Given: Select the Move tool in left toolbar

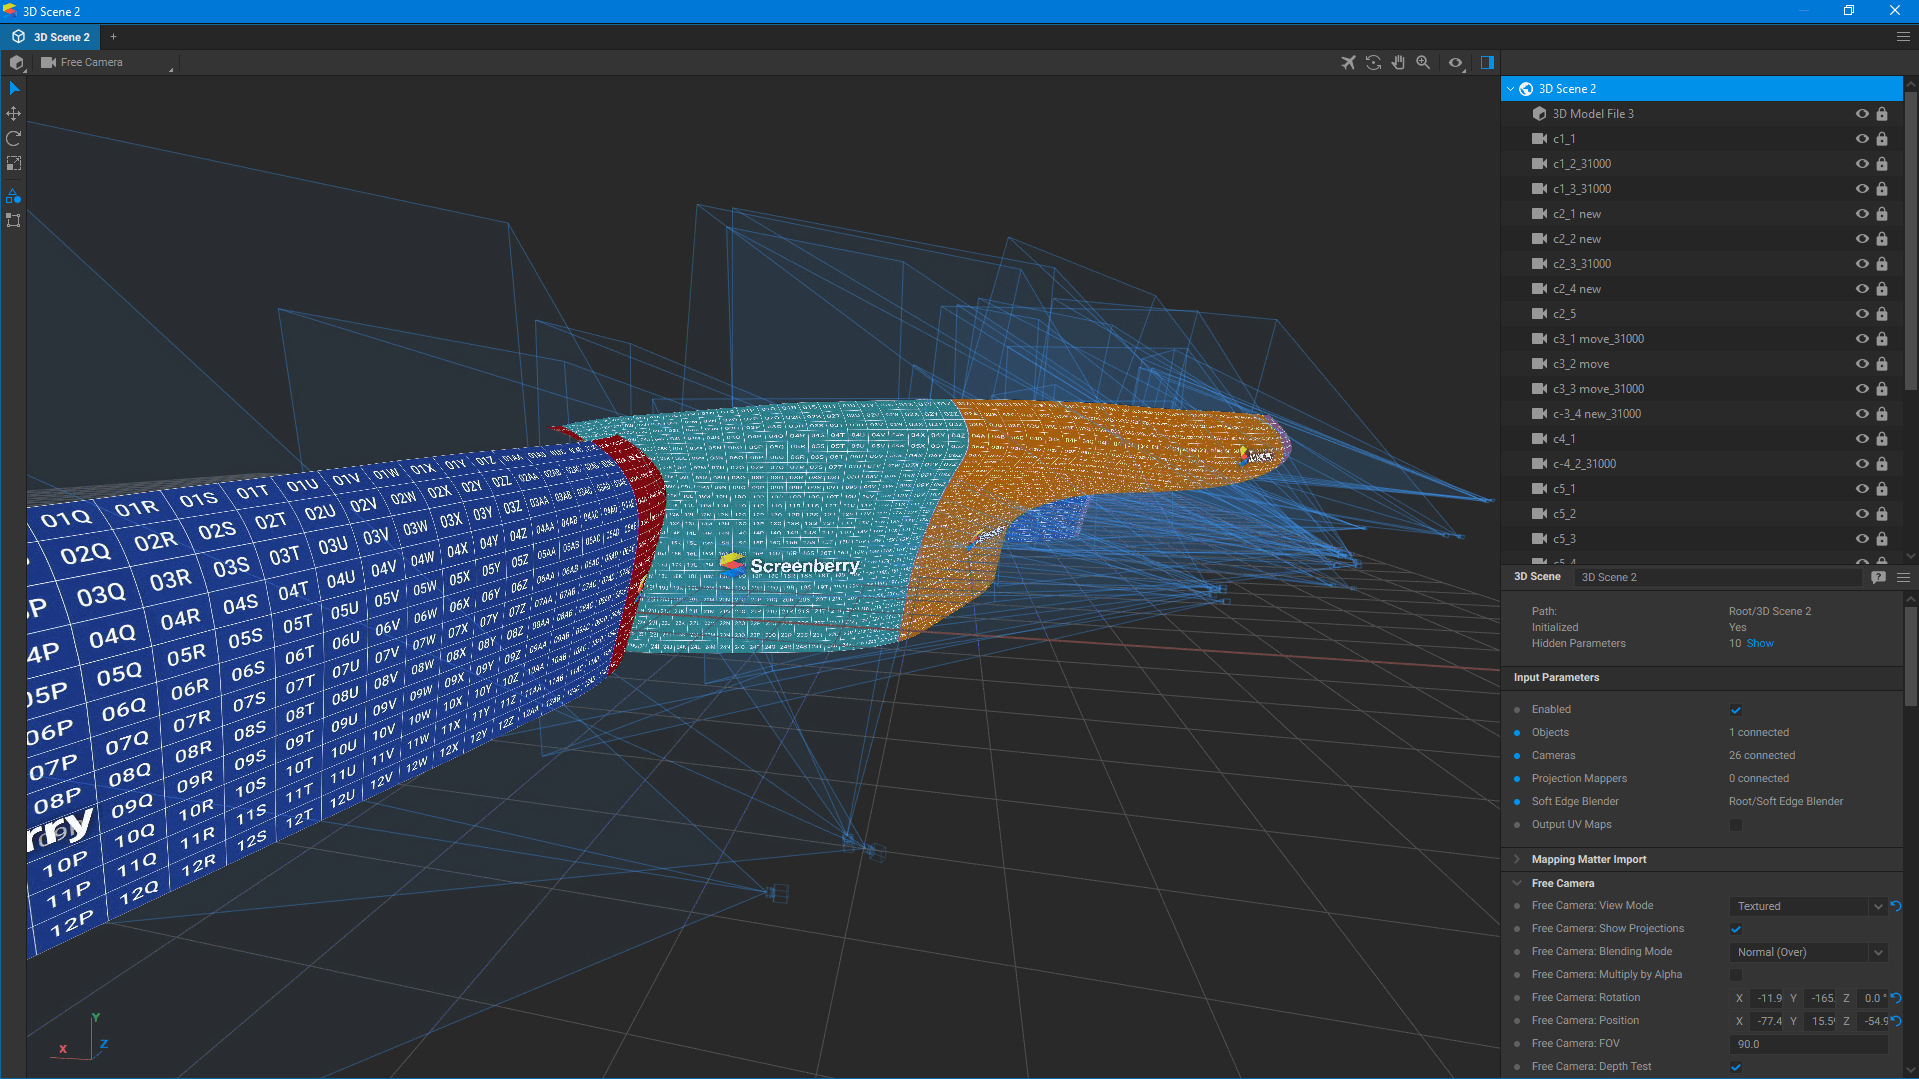Looking at the screenshot, I should [13, 113].
